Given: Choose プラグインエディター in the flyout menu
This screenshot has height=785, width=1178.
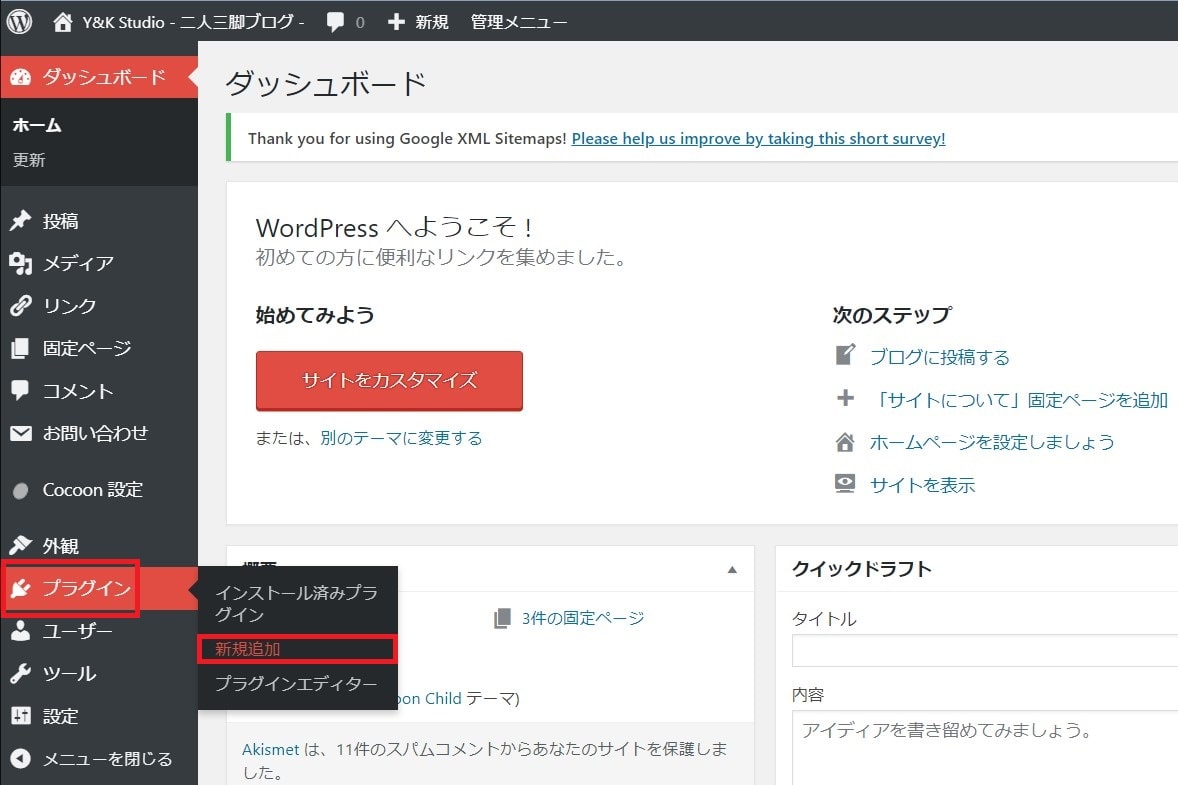Looking at the screenshot, I should (296, 684).
